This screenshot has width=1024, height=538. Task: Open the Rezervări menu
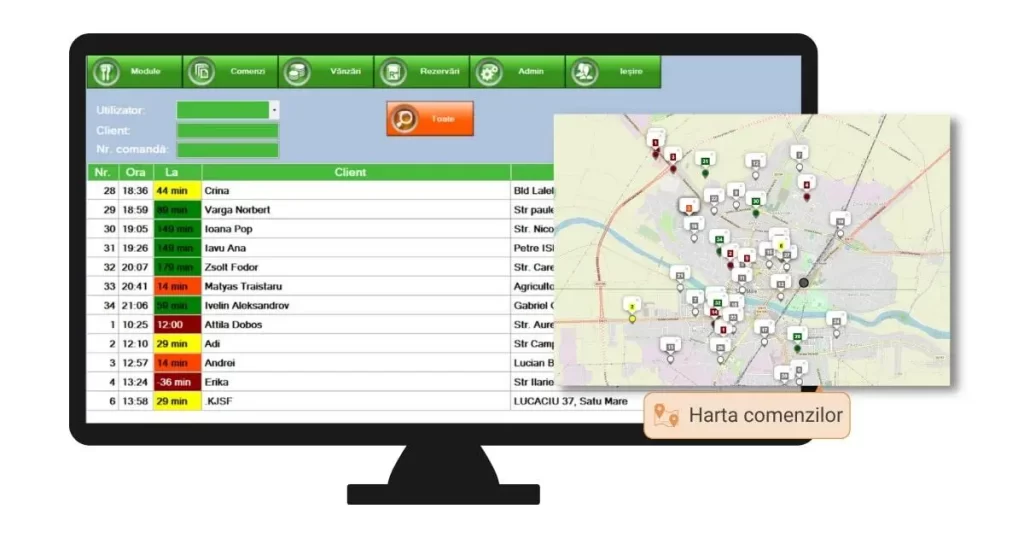pos(421,72)
